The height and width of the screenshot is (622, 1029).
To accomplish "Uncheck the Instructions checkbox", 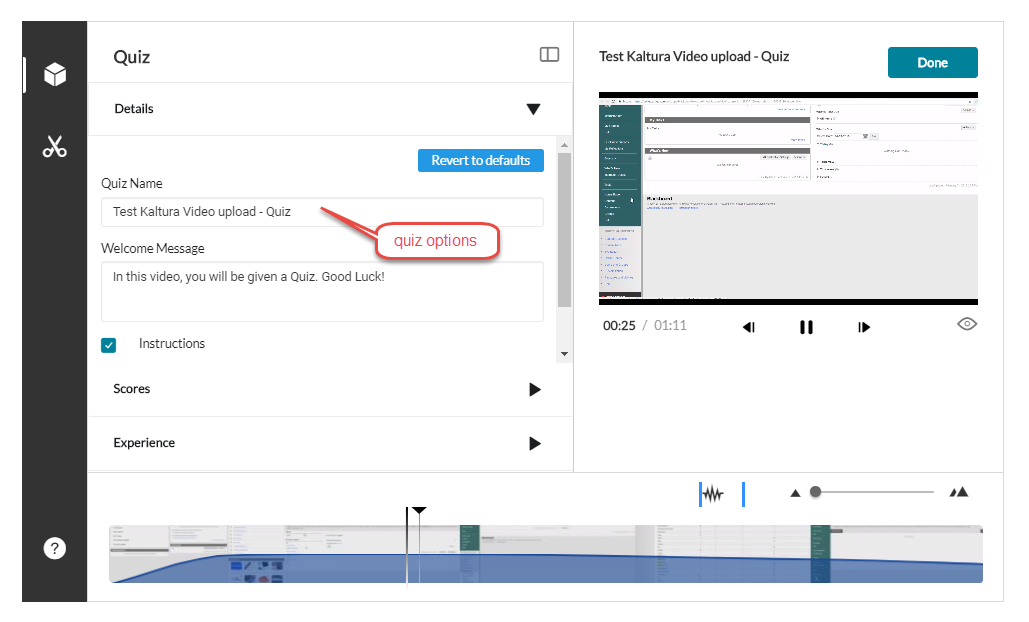I will coord(109,345).
